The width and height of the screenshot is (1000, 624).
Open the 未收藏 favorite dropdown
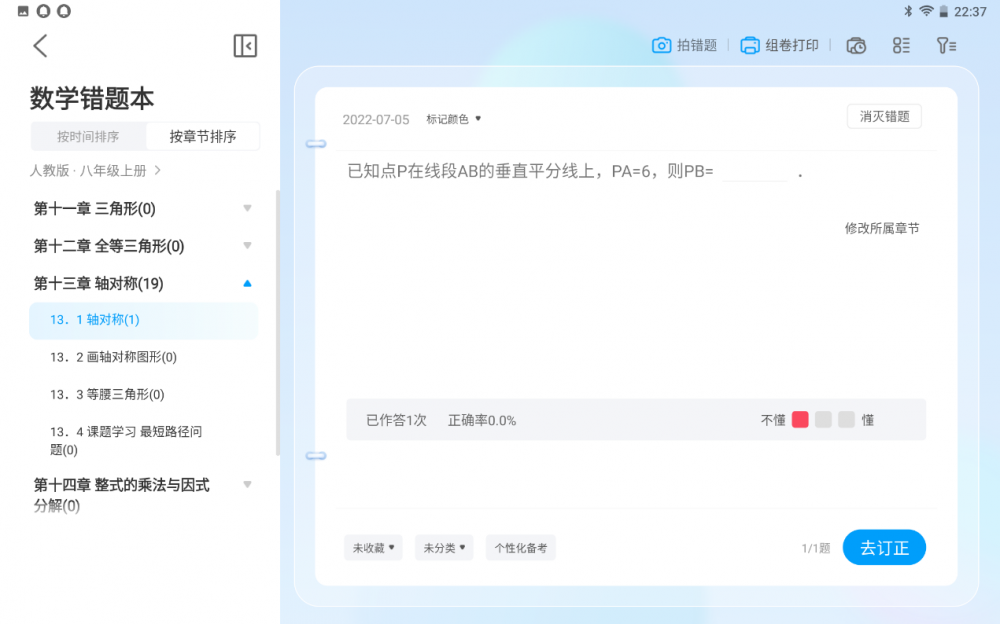click(373, 548)
